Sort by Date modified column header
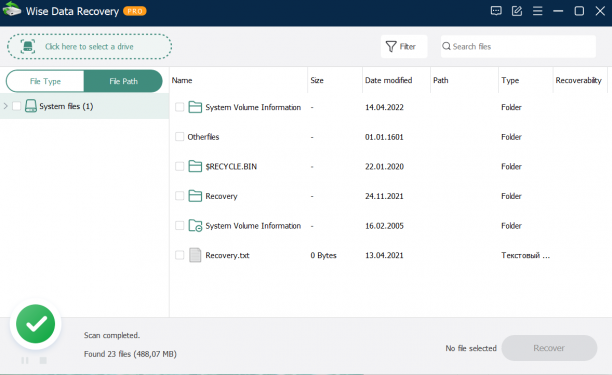 point(396,80)
